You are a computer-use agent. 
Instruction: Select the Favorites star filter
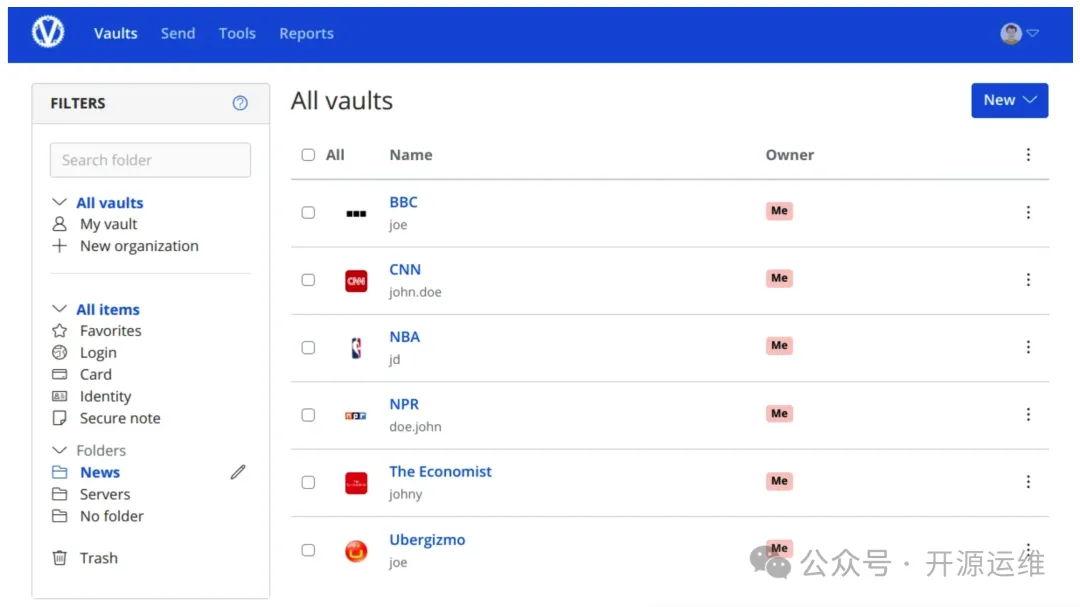tap(110, 331)
